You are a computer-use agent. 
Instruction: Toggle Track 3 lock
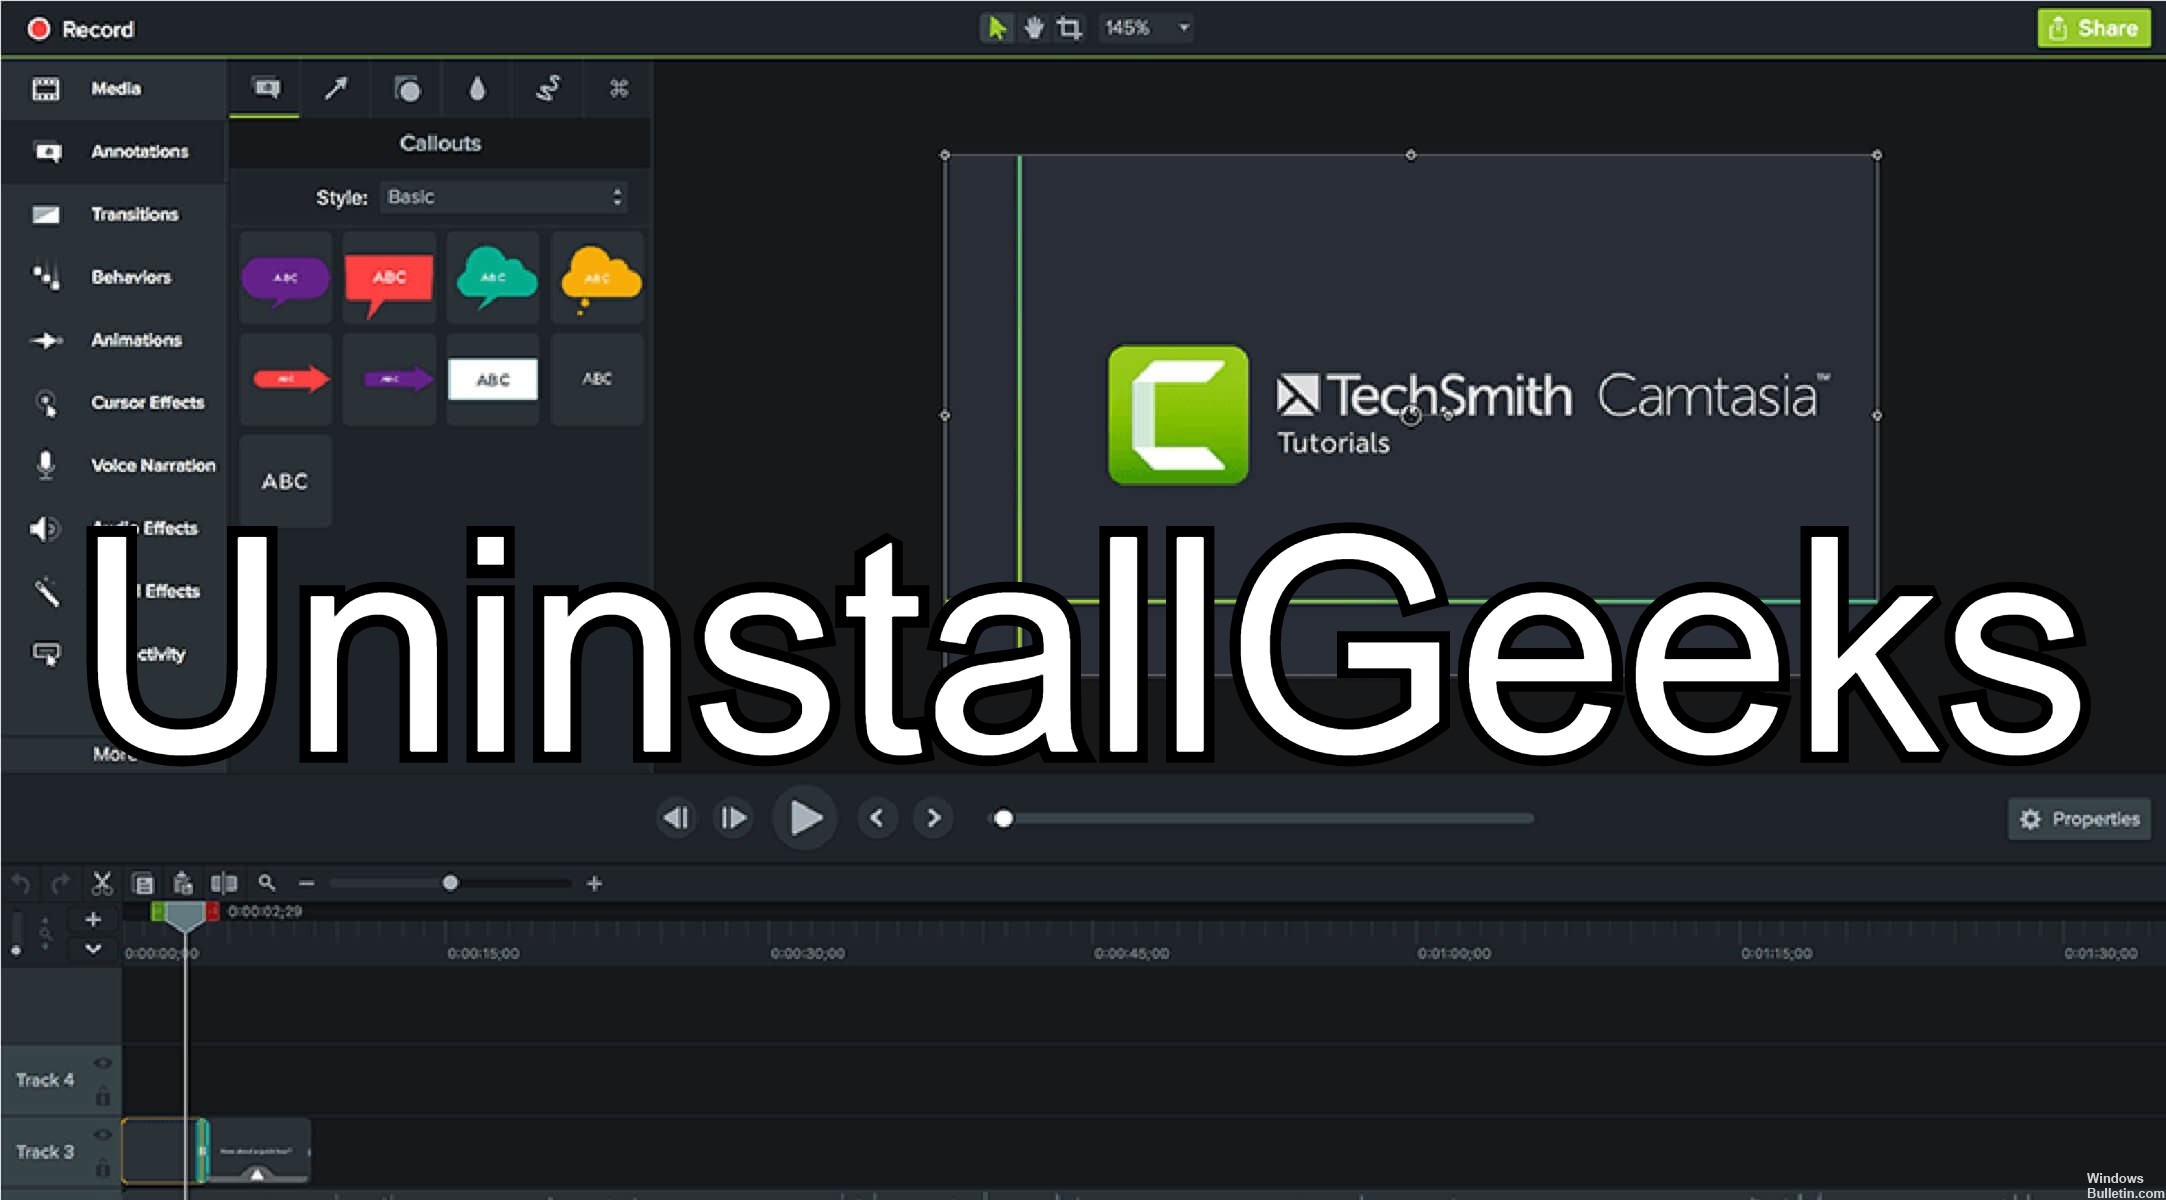pos(102,1168)
